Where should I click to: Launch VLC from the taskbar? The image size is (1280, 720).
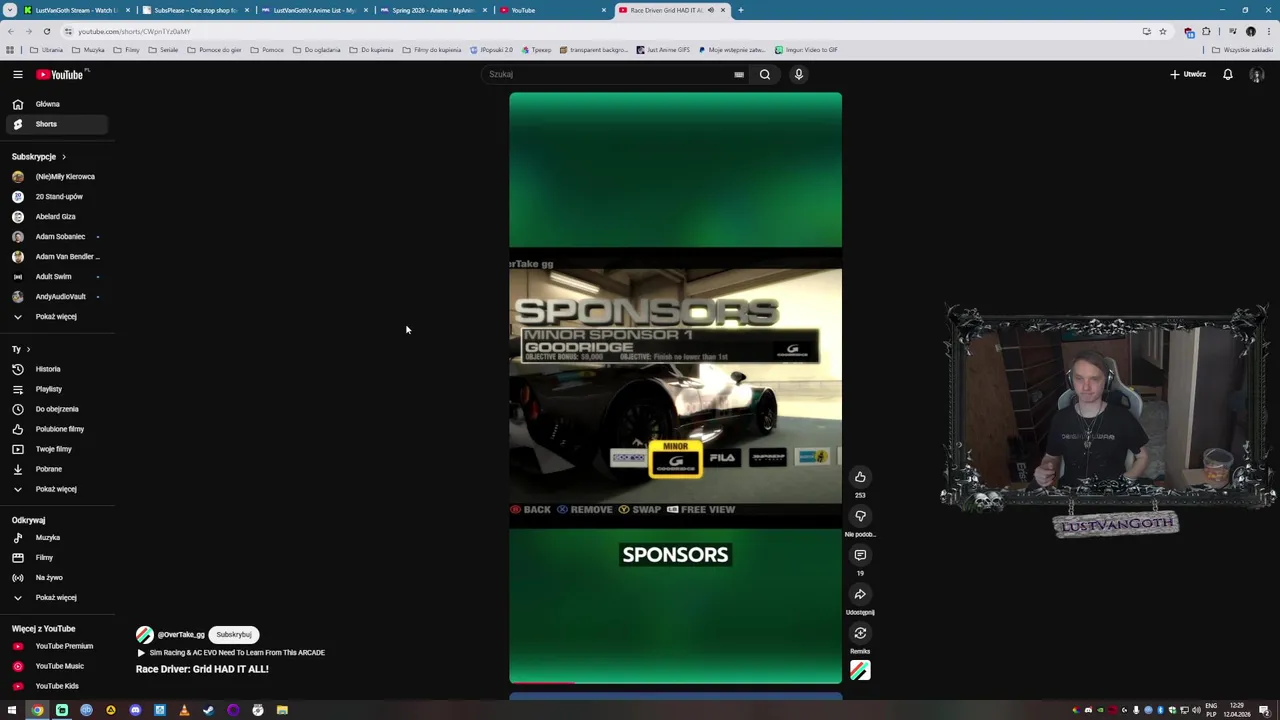(184, 710)
